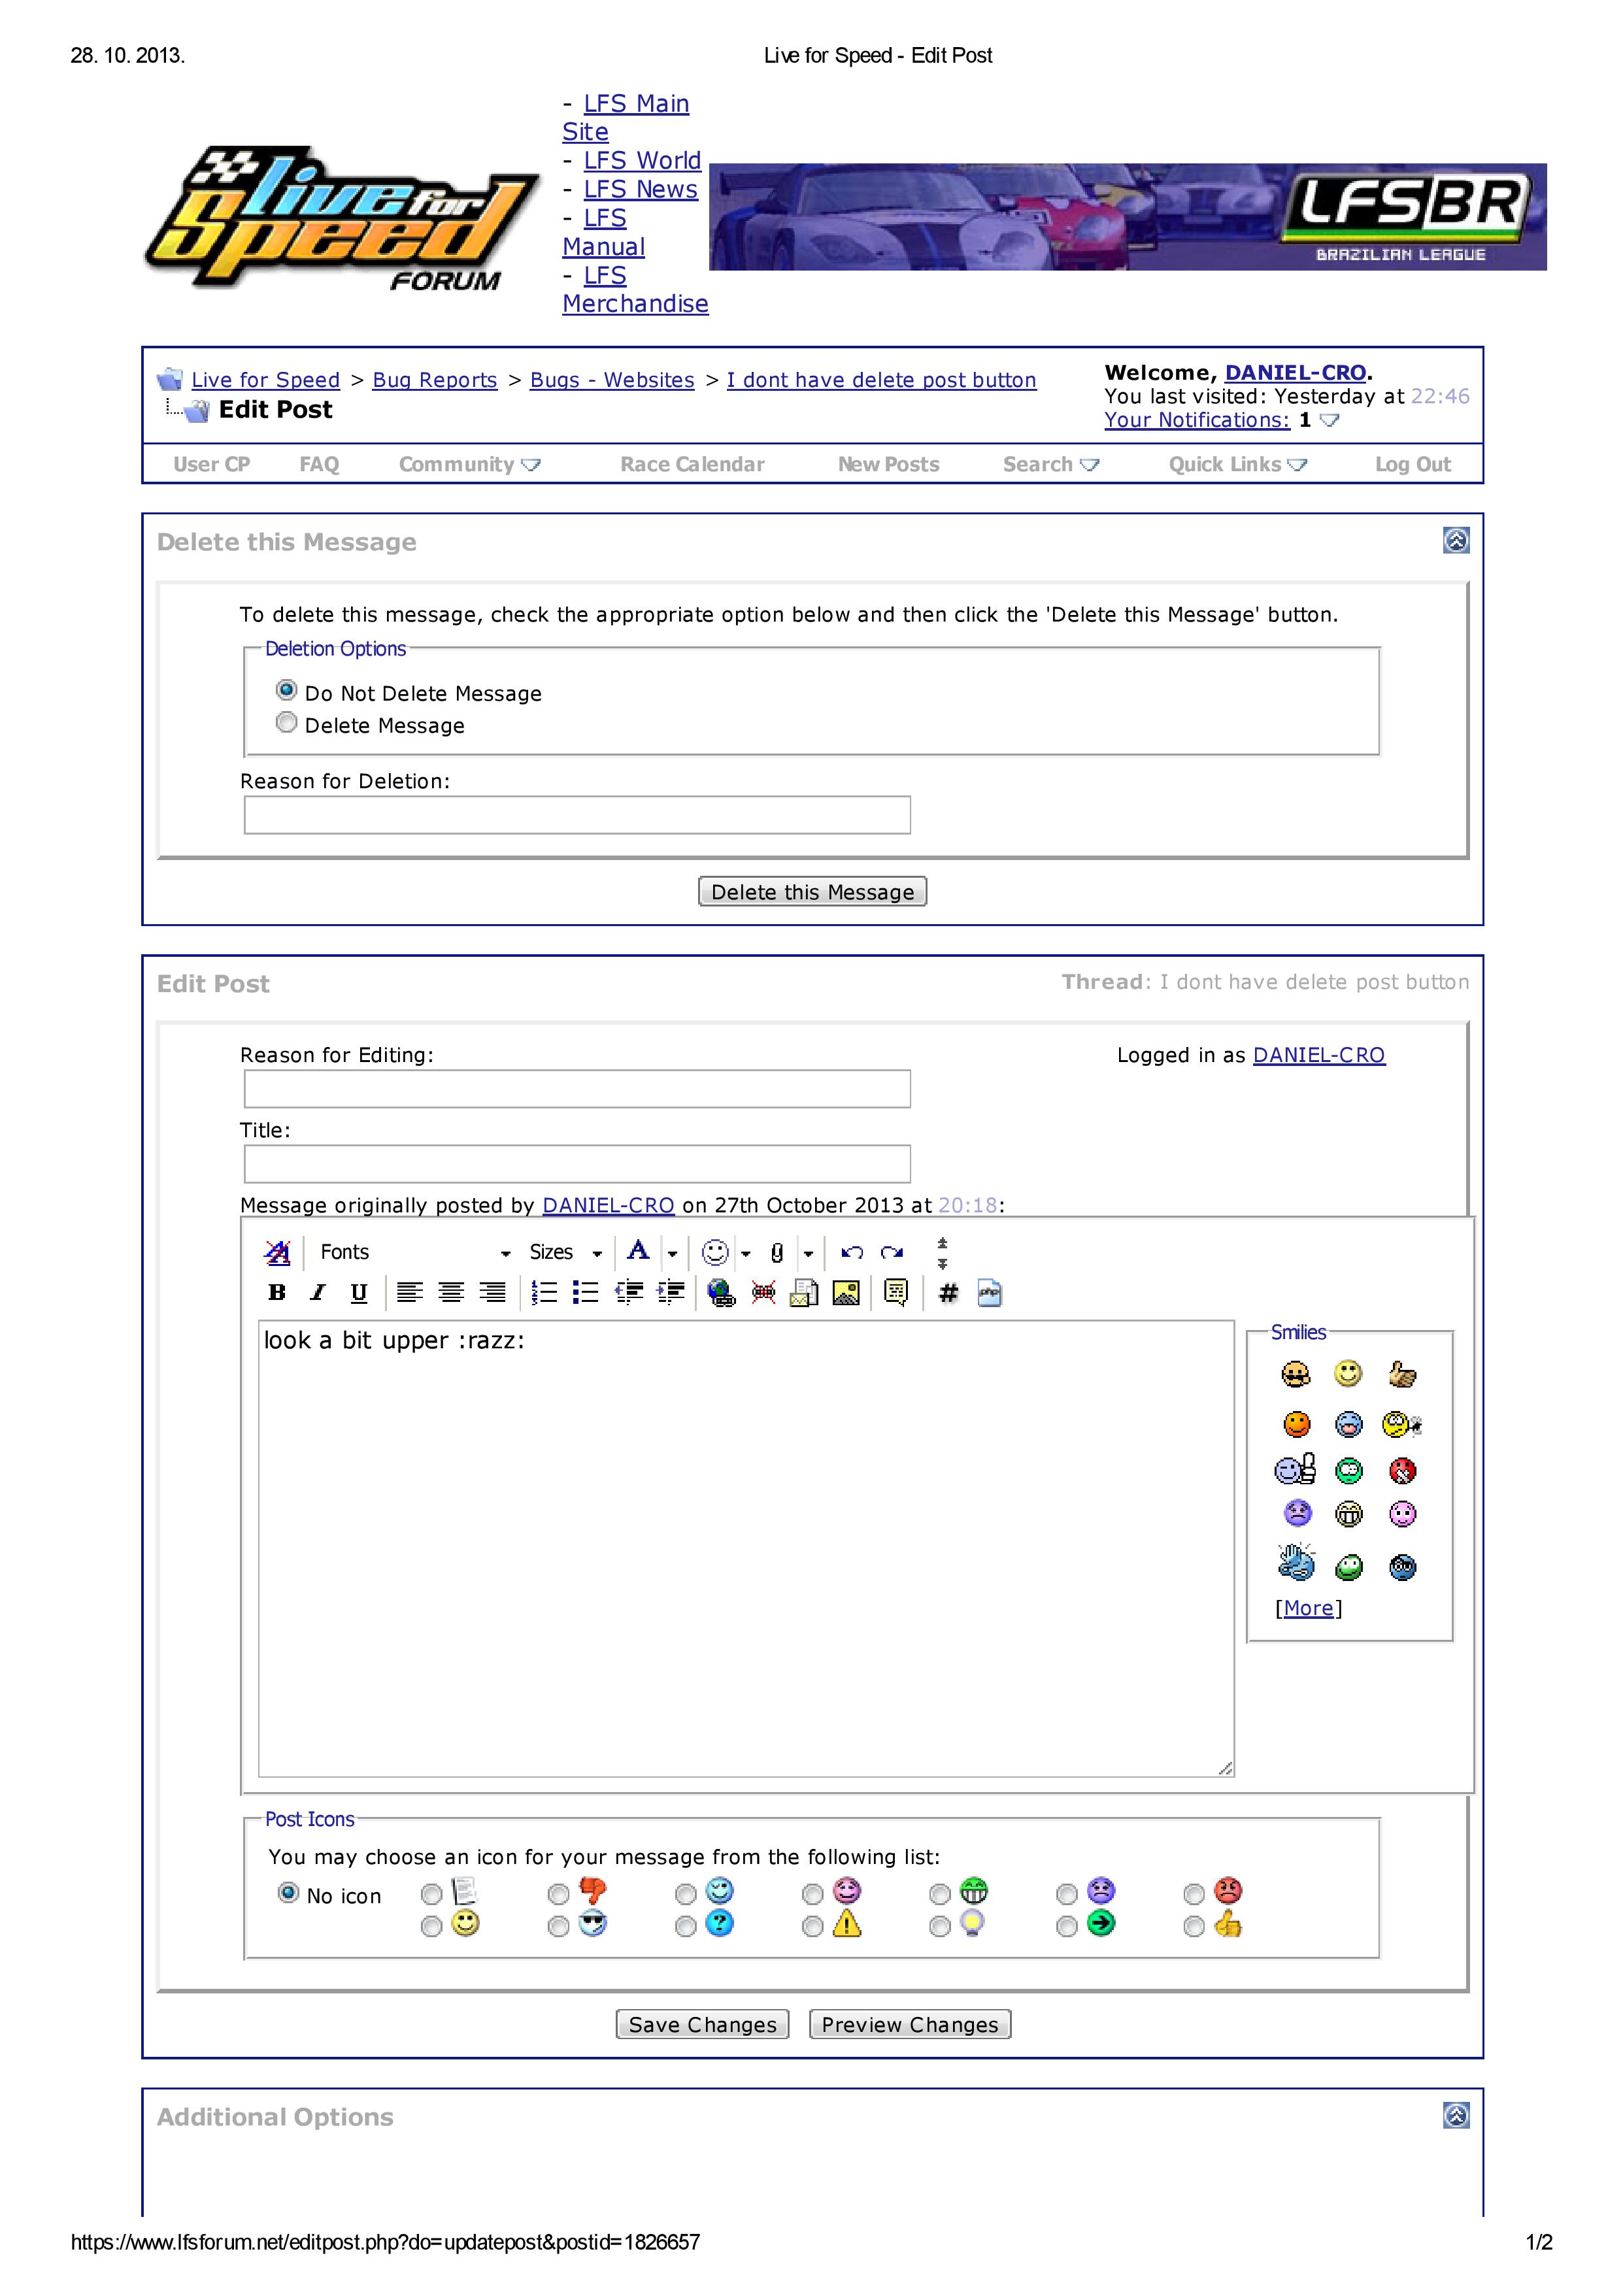Click the Remove Text Formatting icon
The height and width of the screenshot is (2296, 1623).
(277, 1252)
